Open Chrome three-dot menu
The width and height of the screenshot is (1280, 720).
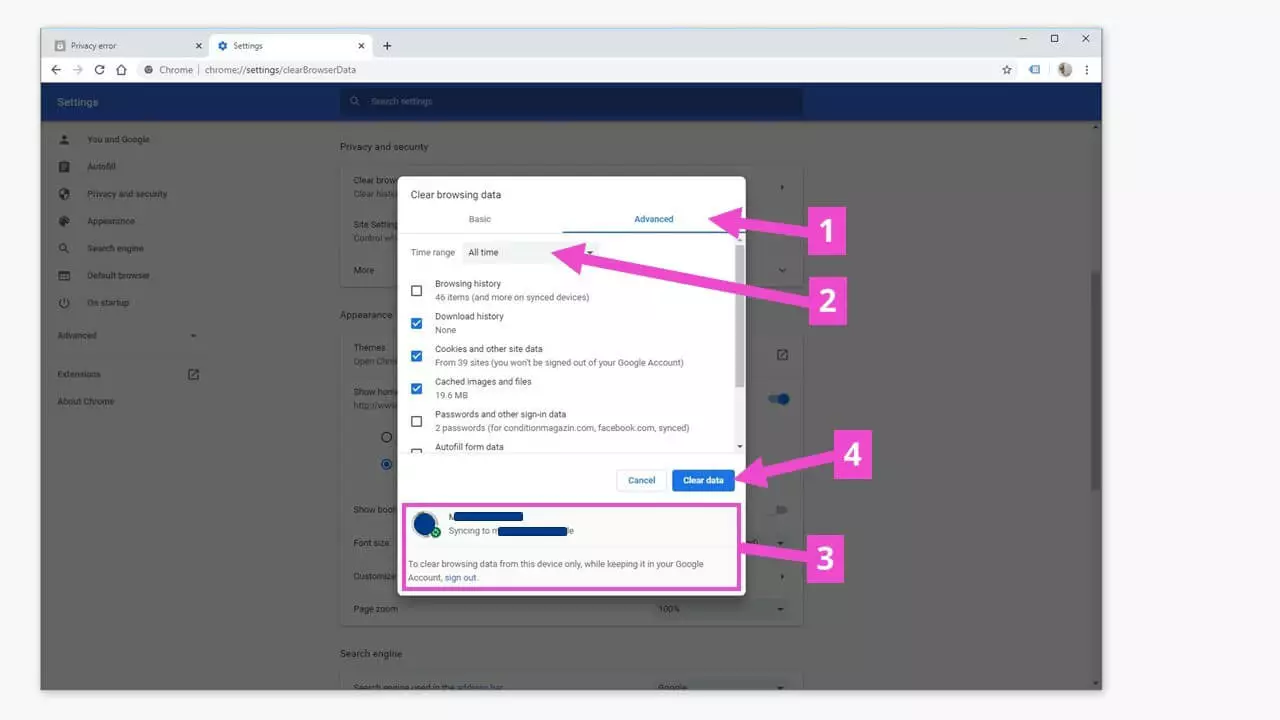tap(1087, 70)
